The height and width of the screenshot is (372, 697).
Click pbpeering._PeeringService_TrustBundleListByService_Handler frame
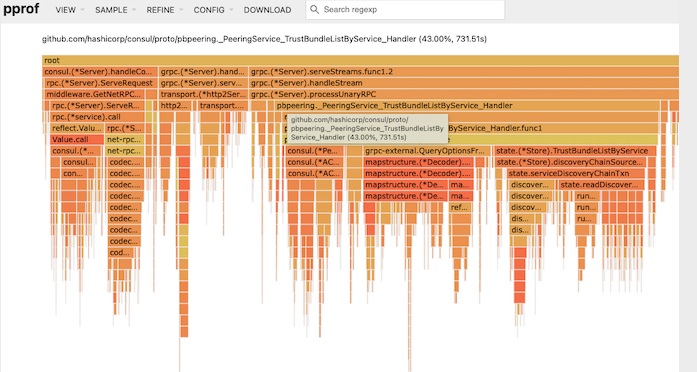tap(467, 106)
